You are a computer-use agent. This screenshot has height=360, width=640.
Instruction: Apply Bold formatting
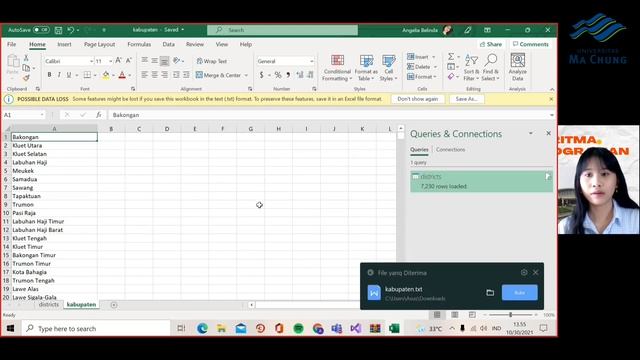click(x=49, y=75)
